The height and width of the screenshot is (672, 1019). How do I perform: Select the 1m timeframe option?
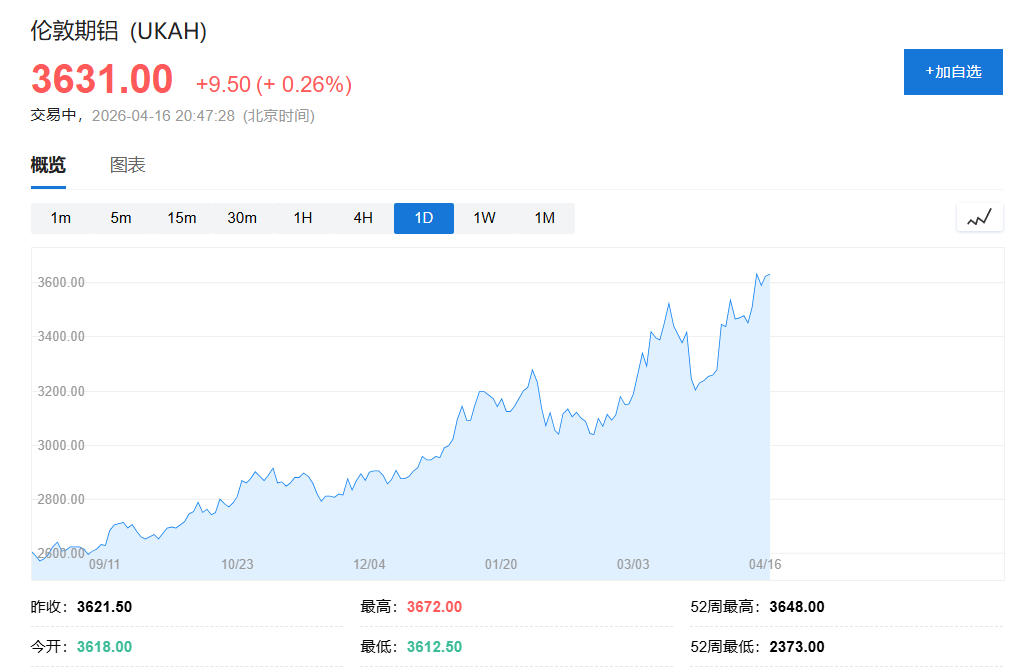click(x=61, y=217)
